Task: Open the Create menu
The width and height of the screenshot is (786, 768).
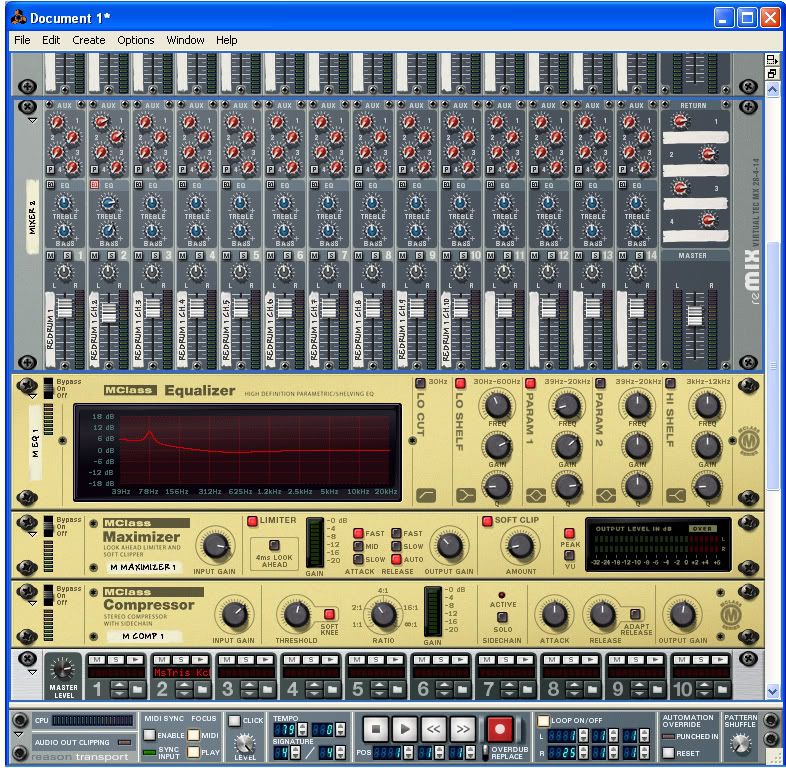Action: pos(88,40)
